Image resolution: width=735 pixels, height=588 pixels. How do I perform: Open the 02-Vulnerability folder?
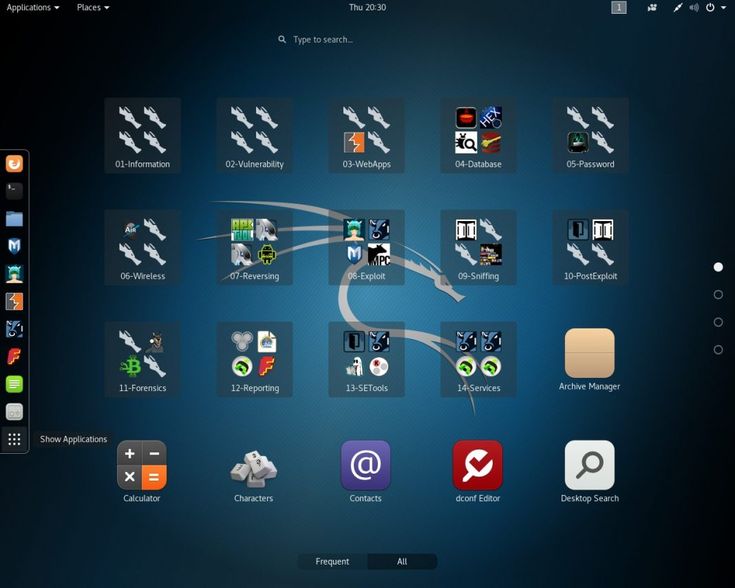(255, 136)
